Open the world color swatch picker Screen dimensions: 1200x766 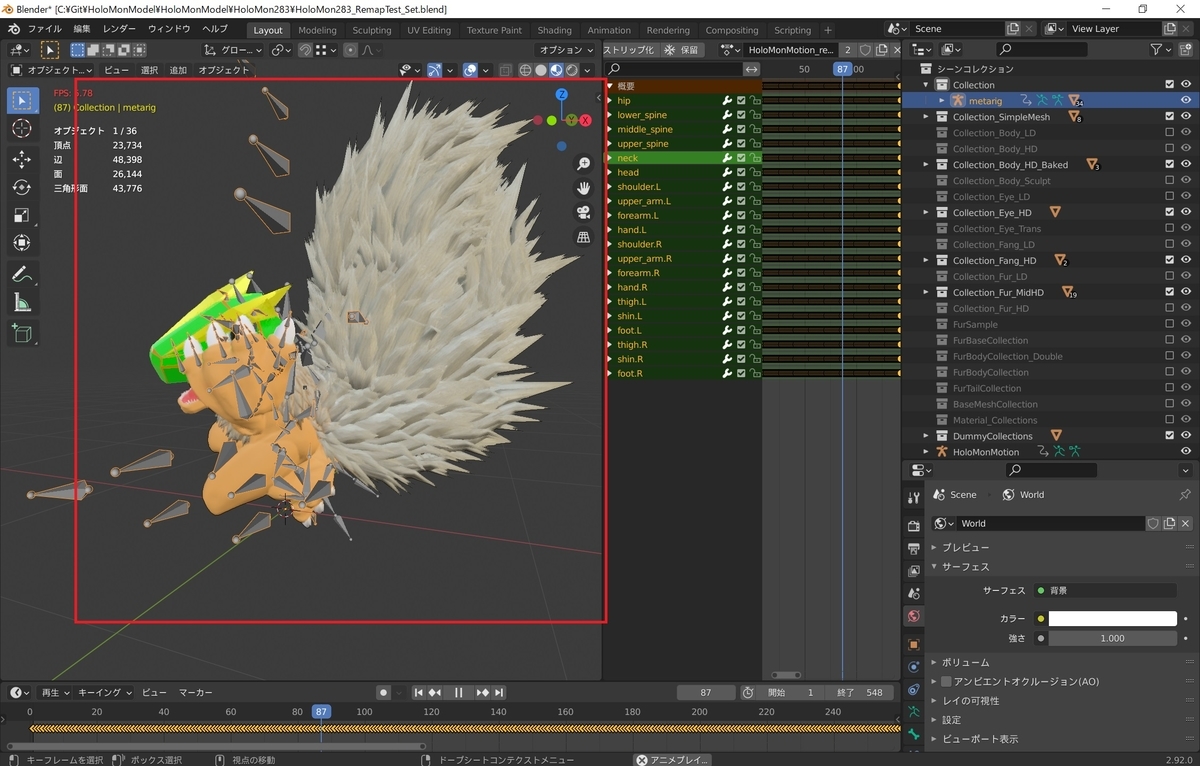click(x=1113, y=619)
